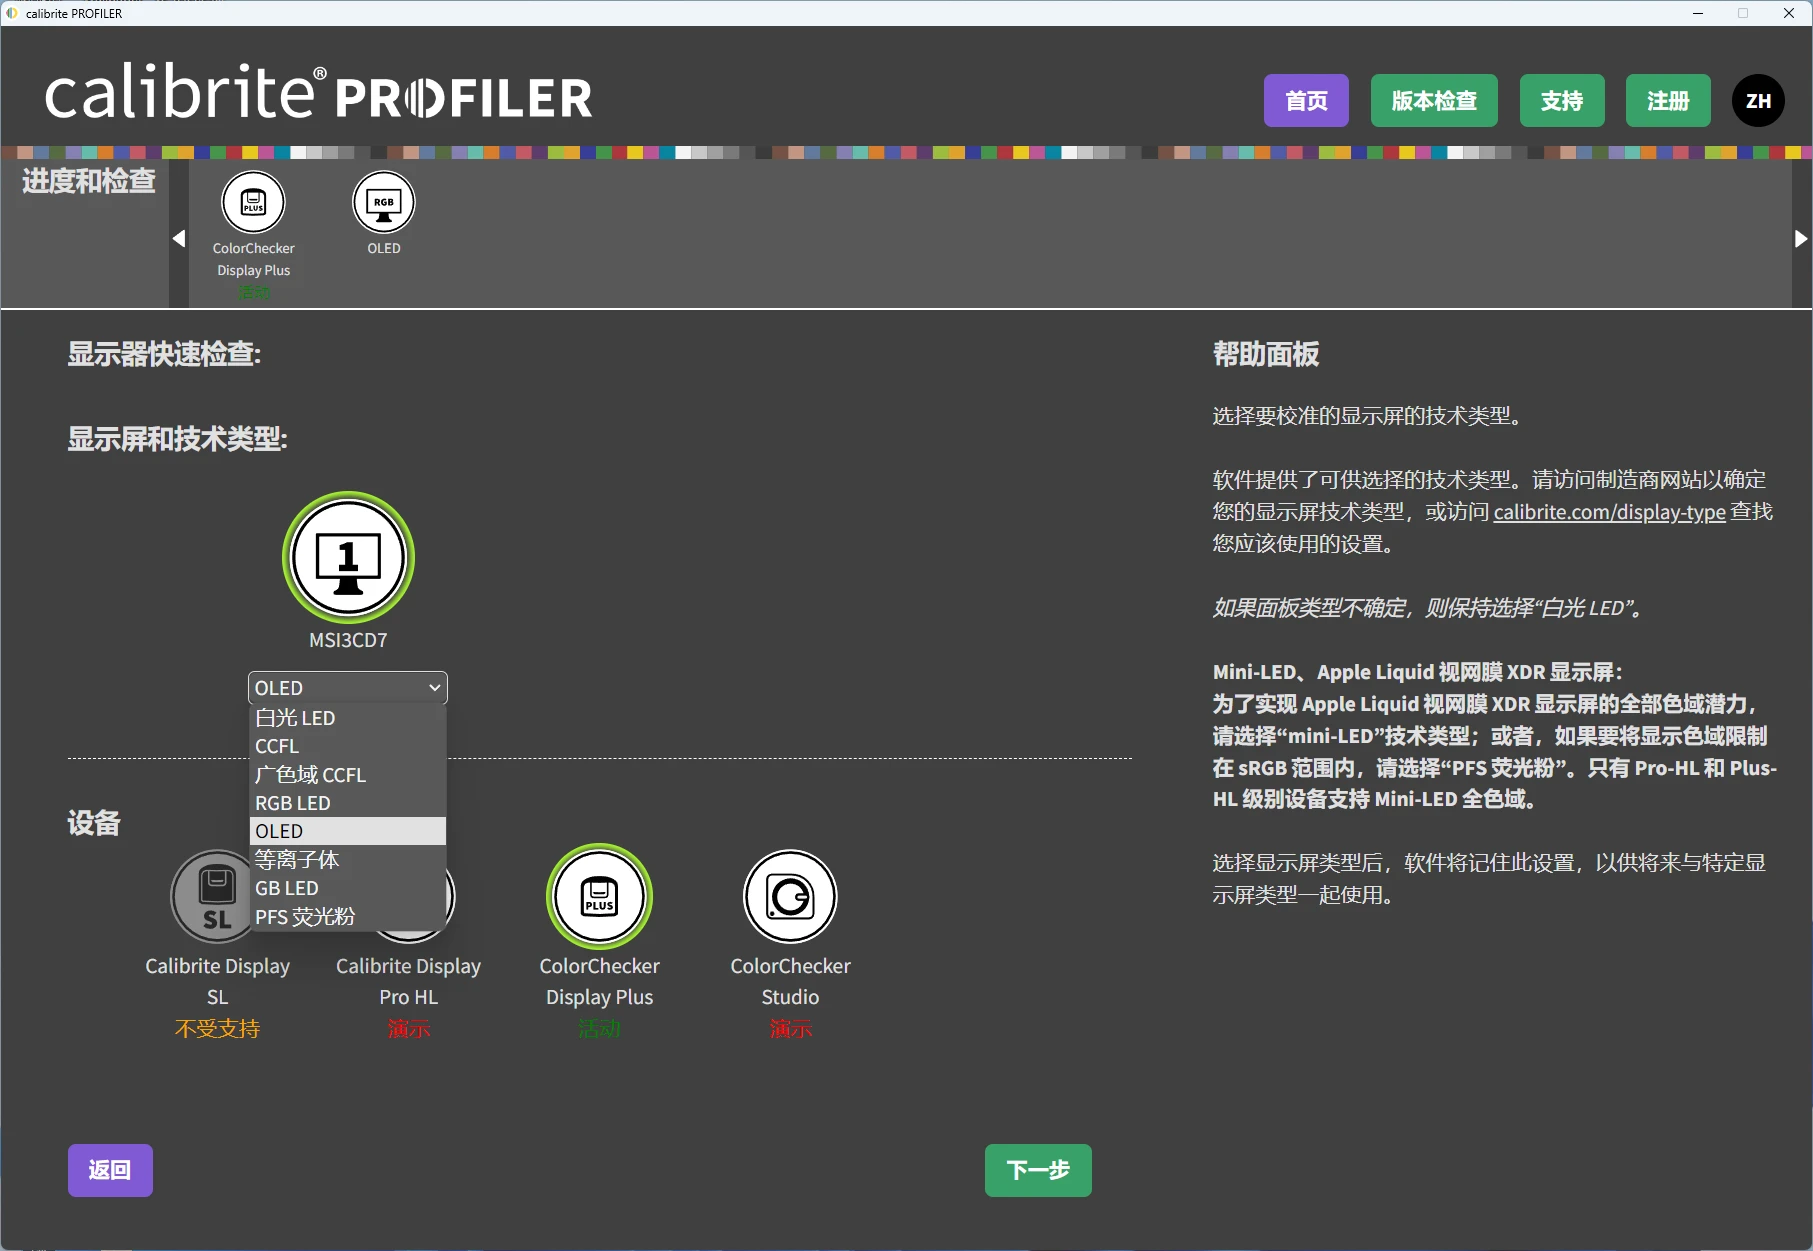
Task: Choose PFS 荧光粉 option
Action: click(x=347, y=917)
